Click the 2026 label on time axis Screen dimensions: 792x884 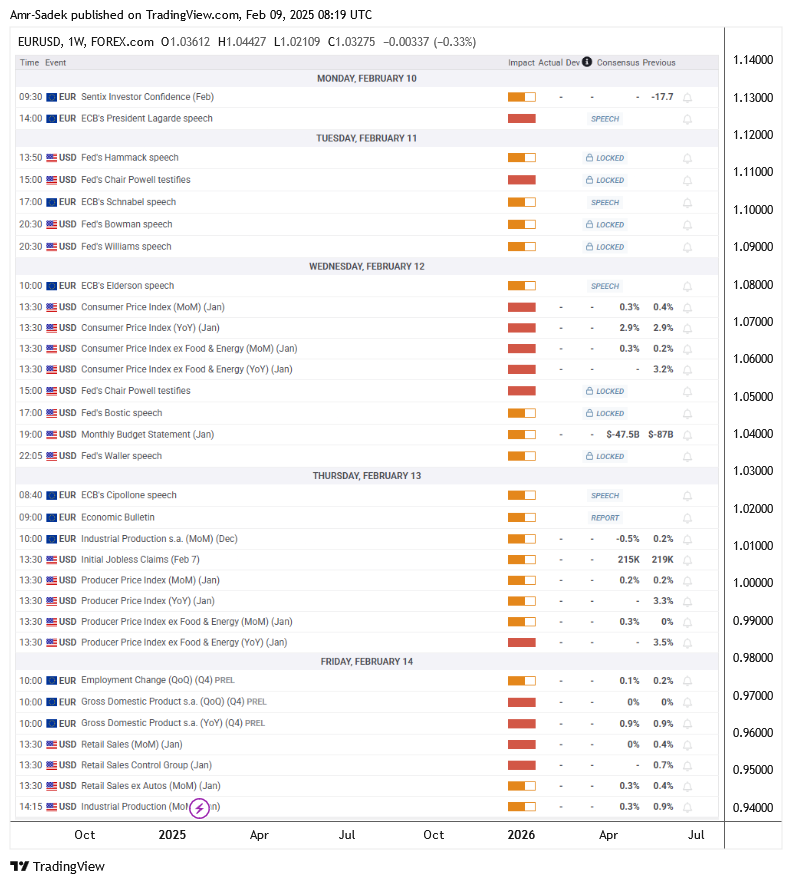click(x=521, y=835)
